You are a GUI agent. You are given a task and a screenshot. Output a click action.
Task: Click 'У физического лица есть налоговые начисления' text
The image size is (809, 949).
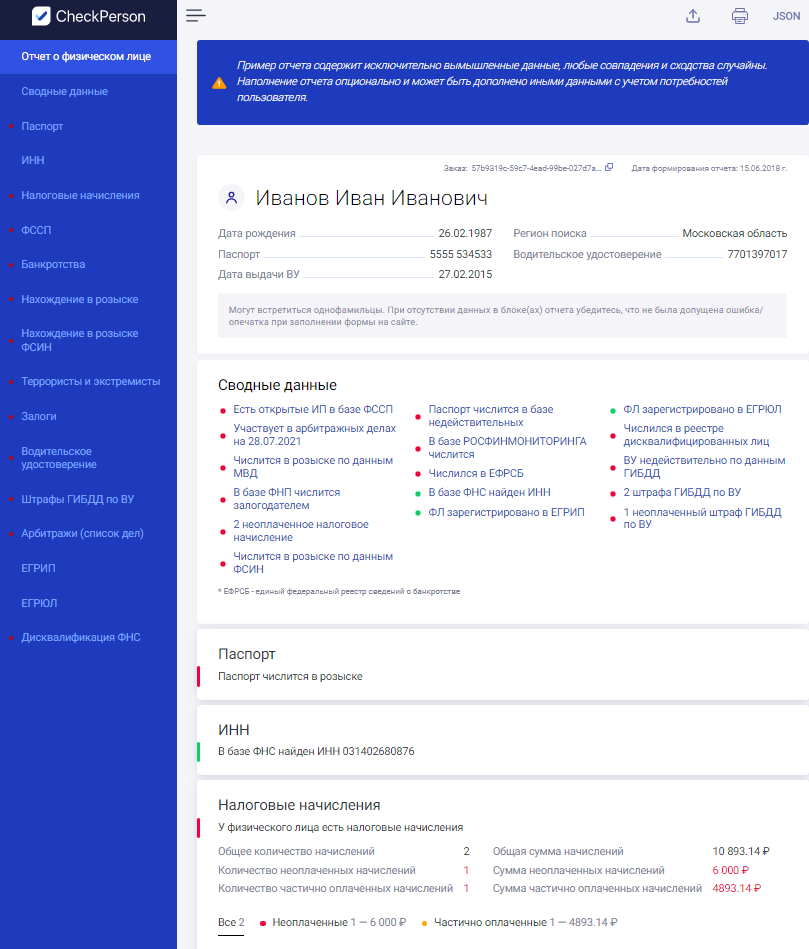coord(340,827)
